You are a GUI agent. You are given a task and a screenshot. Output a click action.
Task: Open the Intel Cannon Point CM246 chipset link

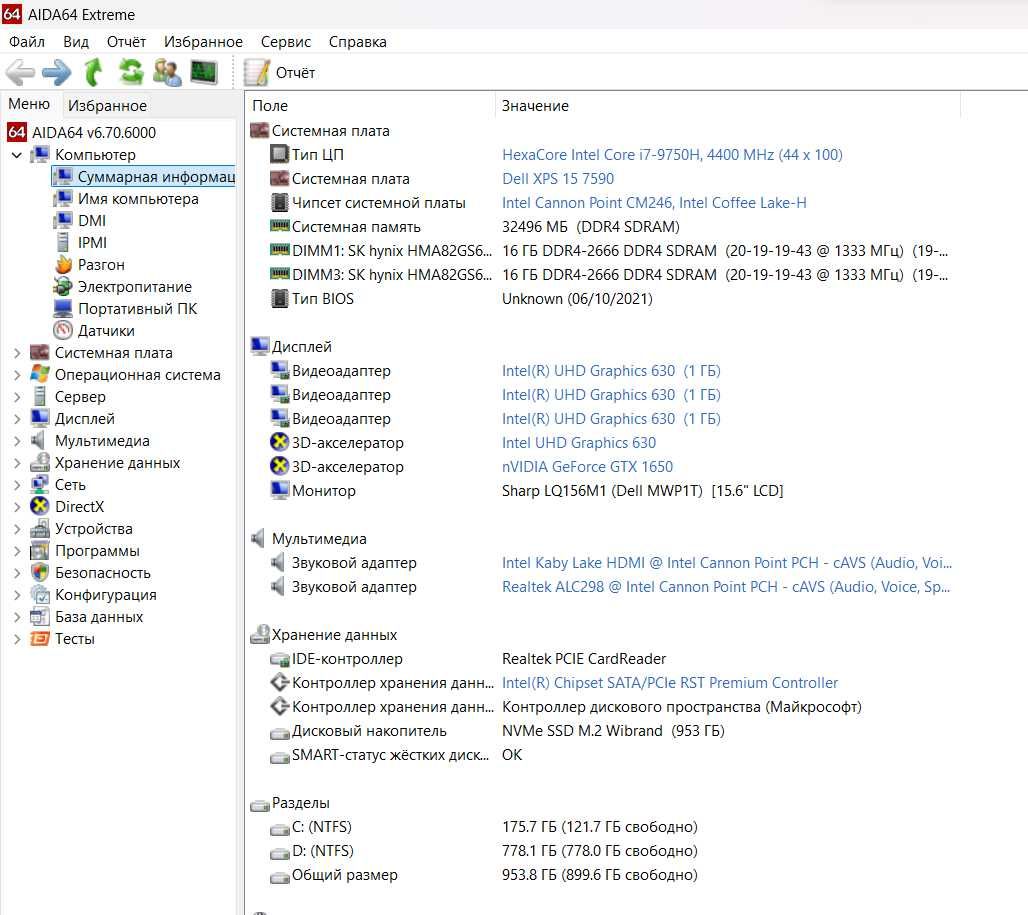[654, 203]
